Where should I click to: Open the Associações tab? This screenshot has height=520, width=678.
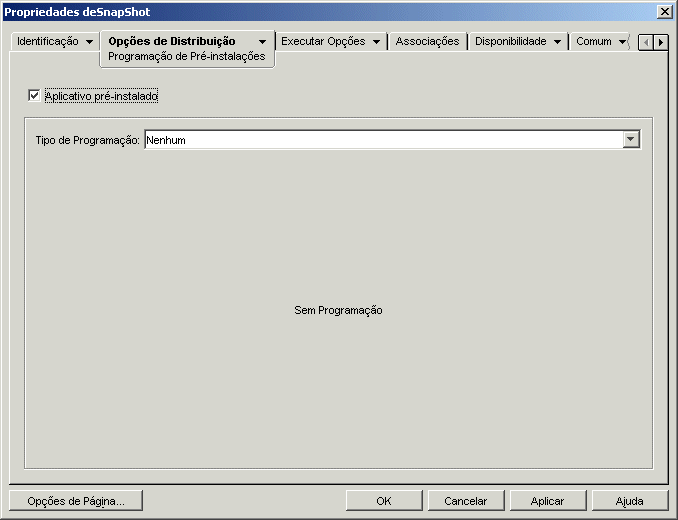(x=427, y=41)
